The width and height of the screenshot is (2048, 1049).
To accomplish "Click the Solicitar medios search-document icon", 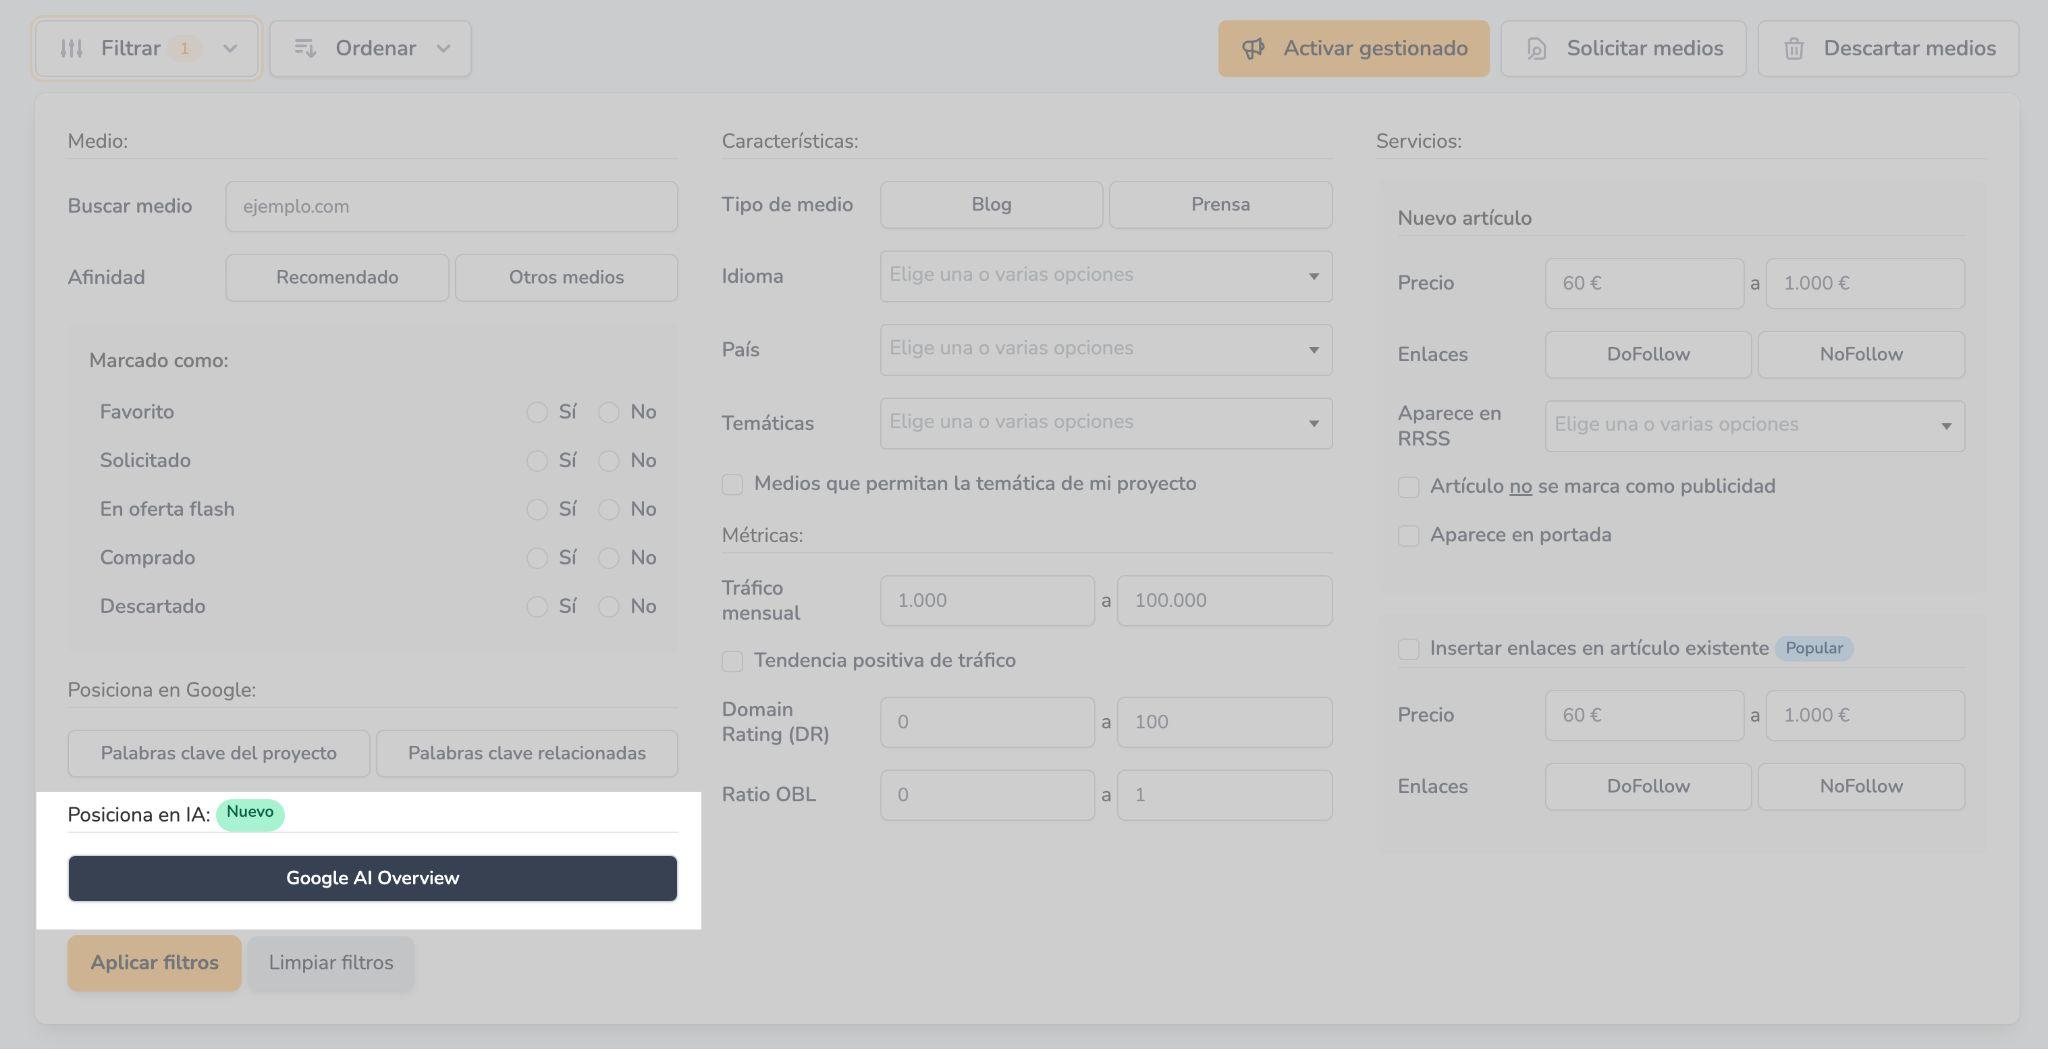I will pos(1537,49).
